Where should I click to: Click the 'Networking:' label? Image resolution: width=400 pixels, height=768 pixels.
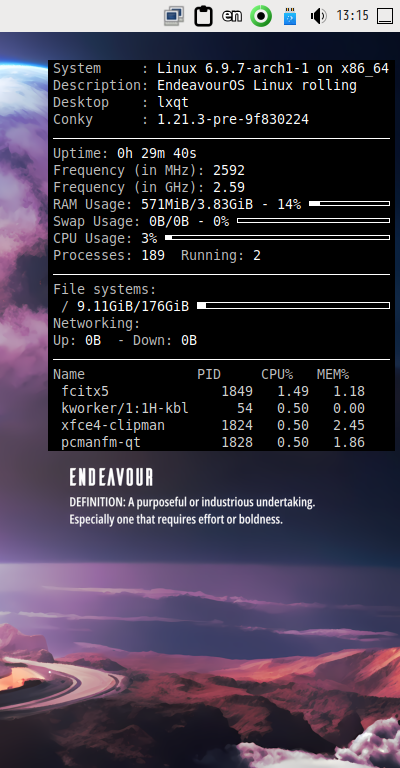tap(96, 324)
